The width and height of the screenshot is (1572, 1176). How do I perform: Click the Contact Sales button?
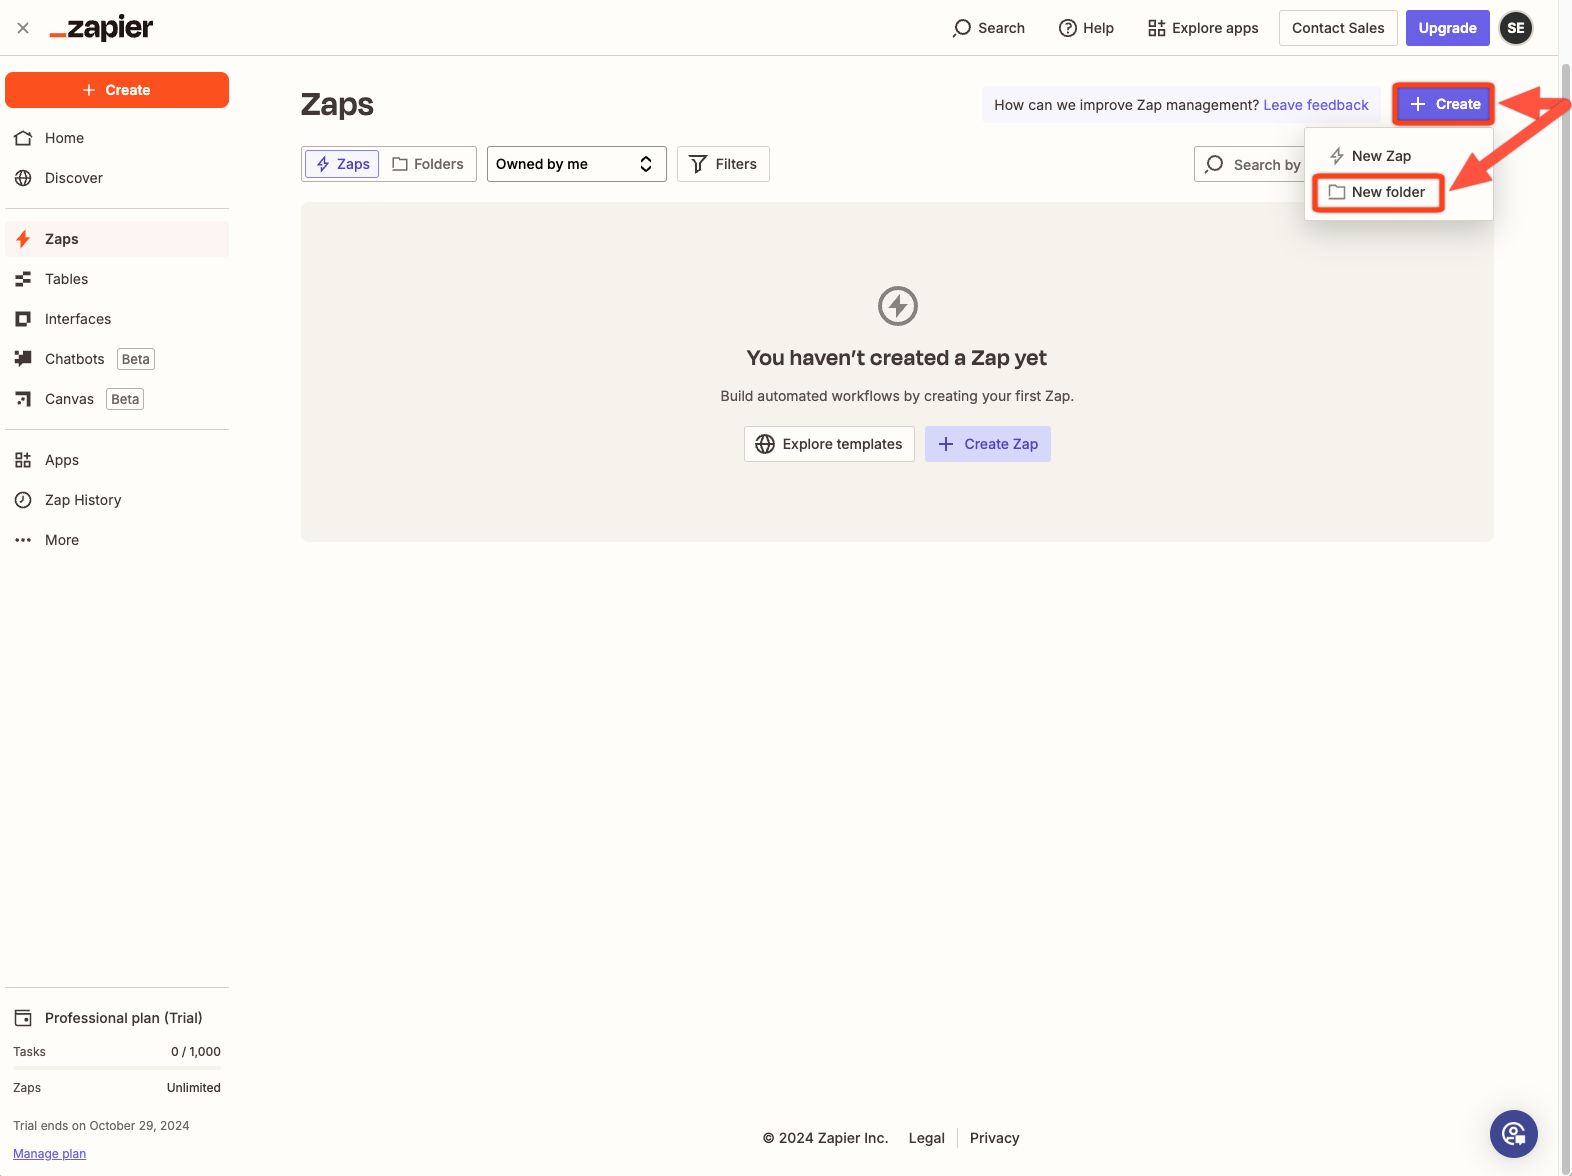[x=1338, y=28]
